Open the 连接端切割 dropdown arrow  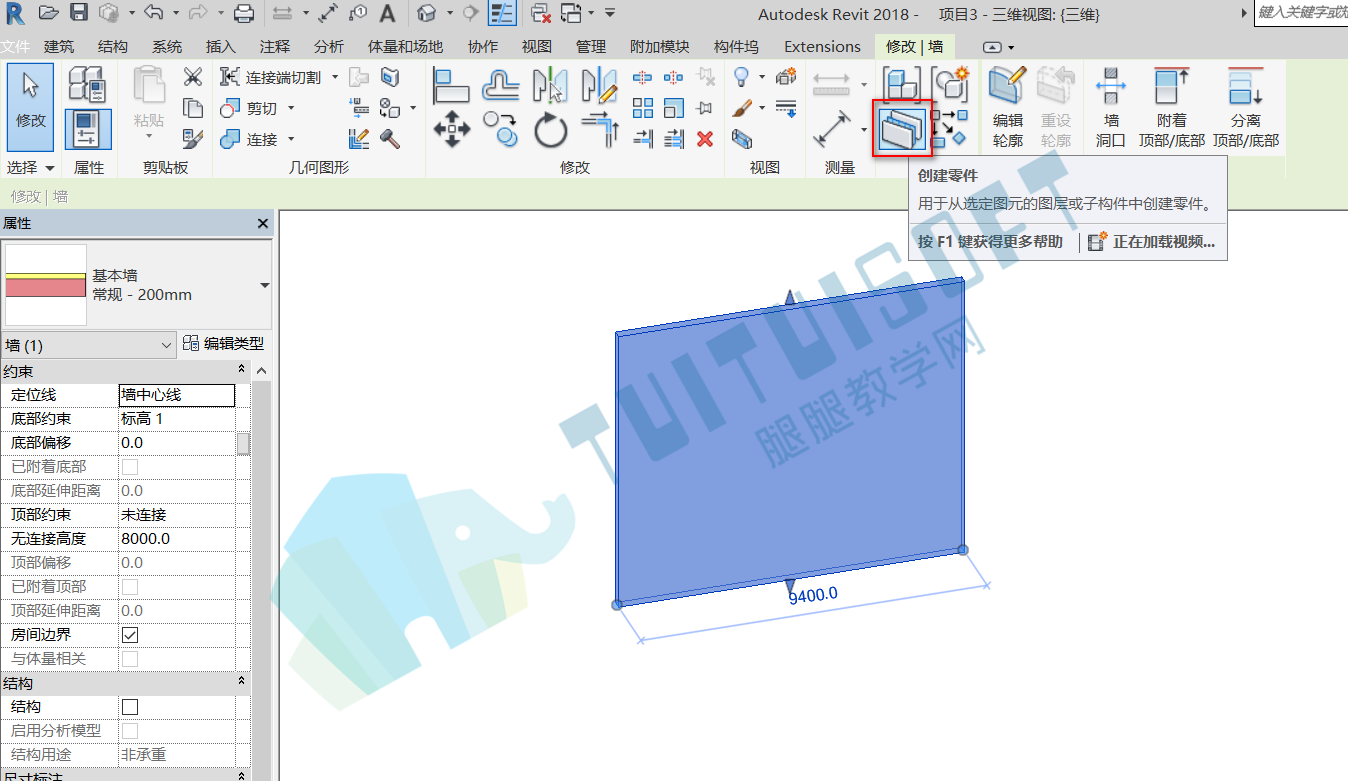click(x=335, y=77)
